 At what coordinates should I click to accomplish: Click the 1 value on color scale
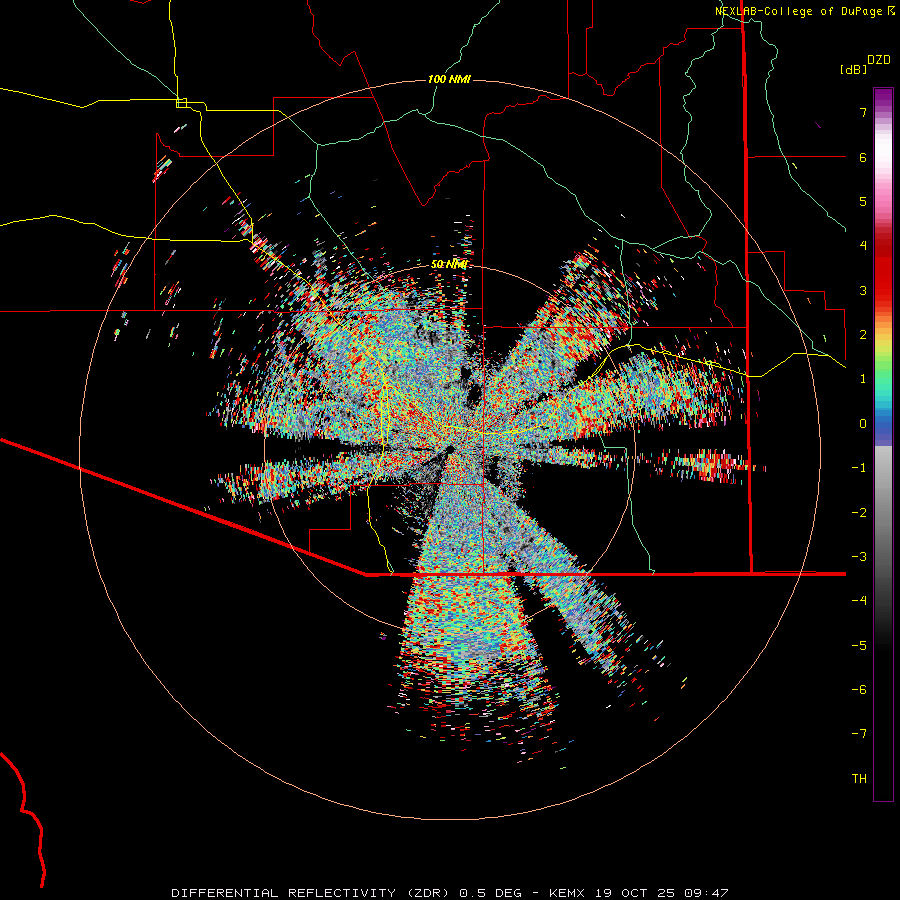pyautogui.click(x=863, y=379)
